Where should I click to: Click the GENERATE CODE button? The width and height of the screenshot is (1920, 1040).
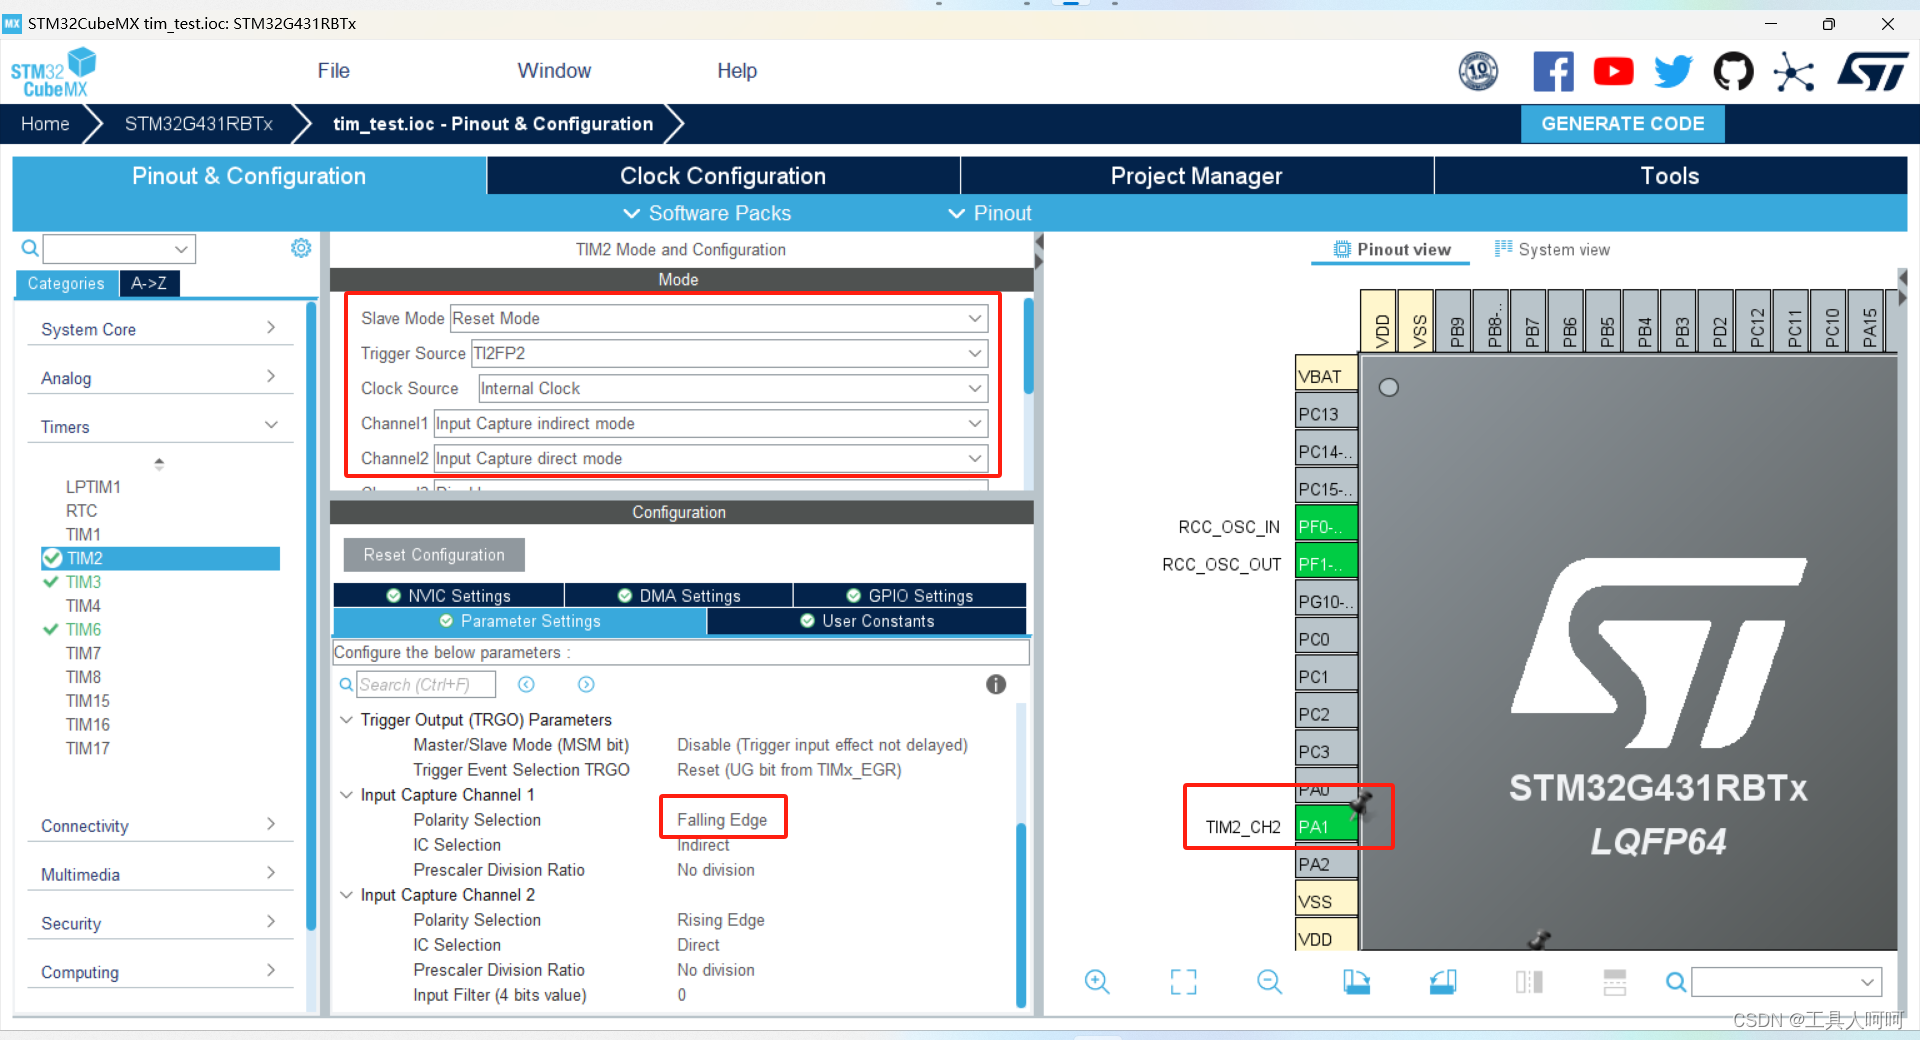[1622, 124]
